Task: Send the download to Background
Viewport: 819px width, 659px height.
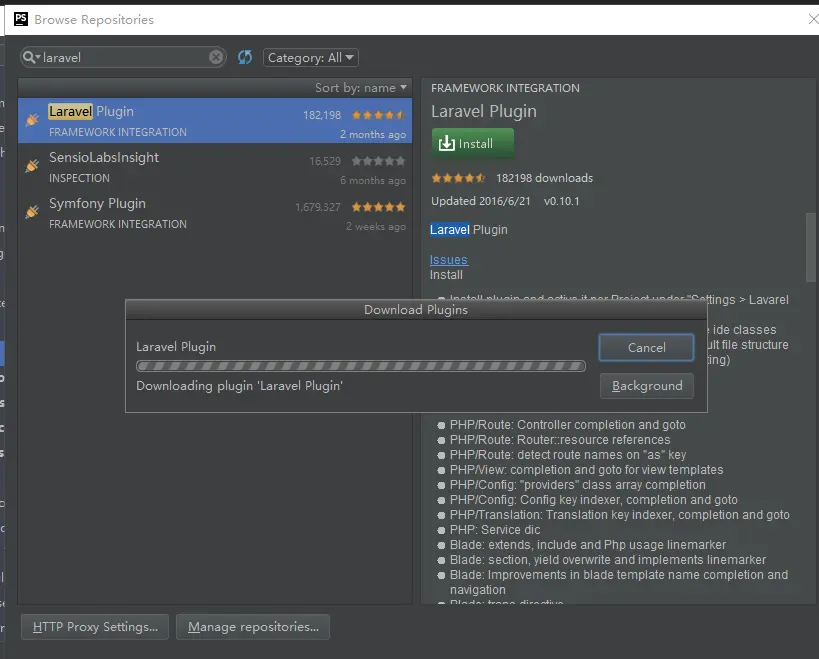Action: [x=647, y=386]
